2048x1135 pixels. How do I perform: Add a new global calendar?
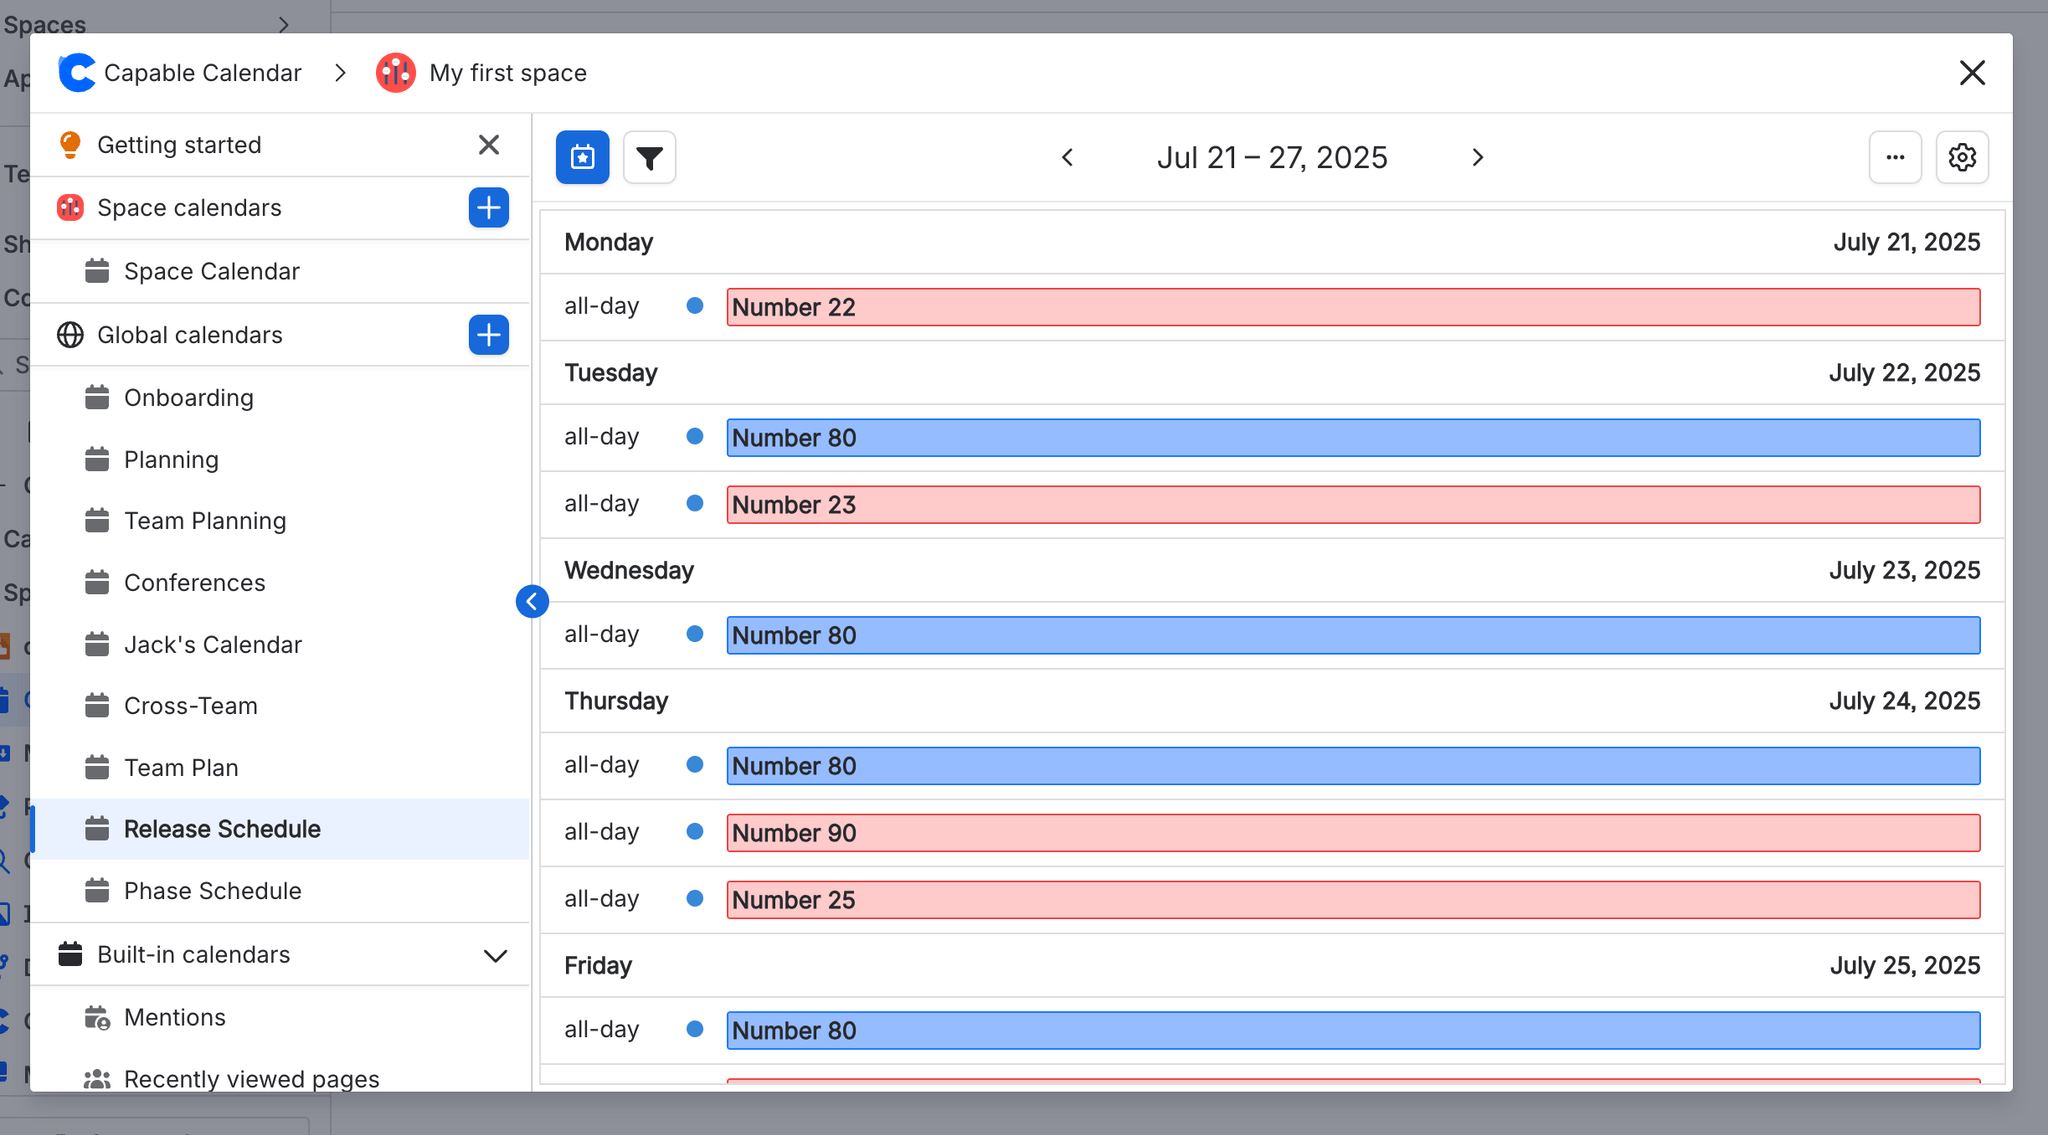[x=488, y=335]
